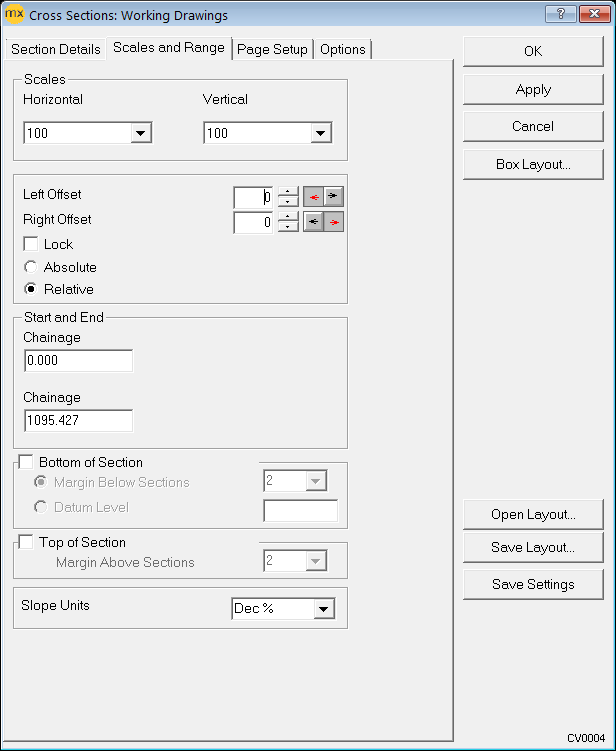616x751 pixels.
Task: Click the help question mark button in title bar
Action: [x=559, y=15]
